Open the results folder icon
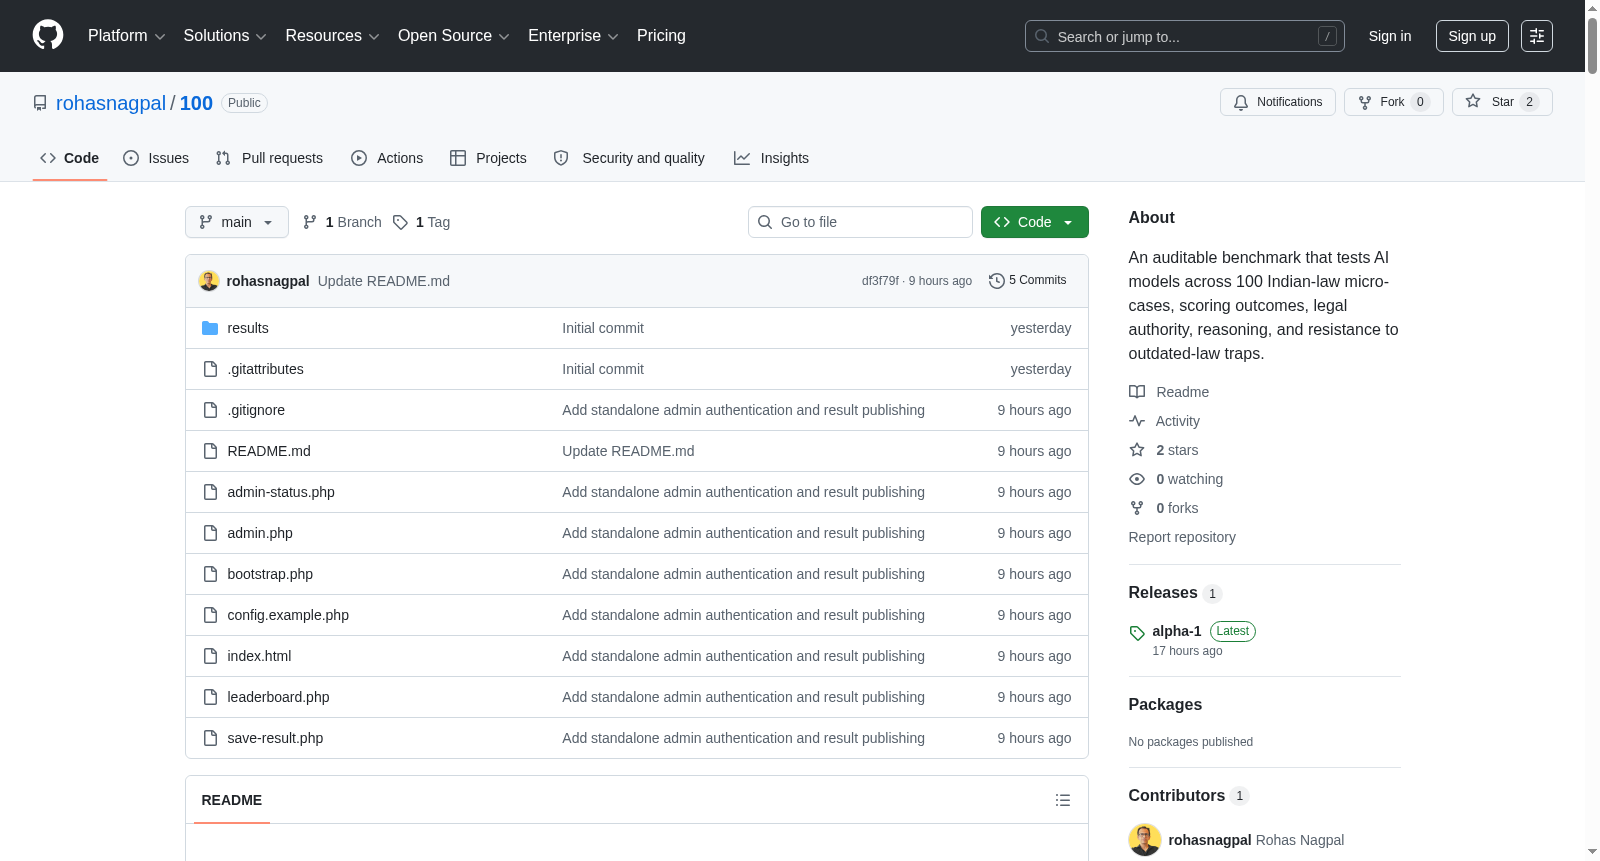Screen dimensions: 1600x861 click(210, 328)
